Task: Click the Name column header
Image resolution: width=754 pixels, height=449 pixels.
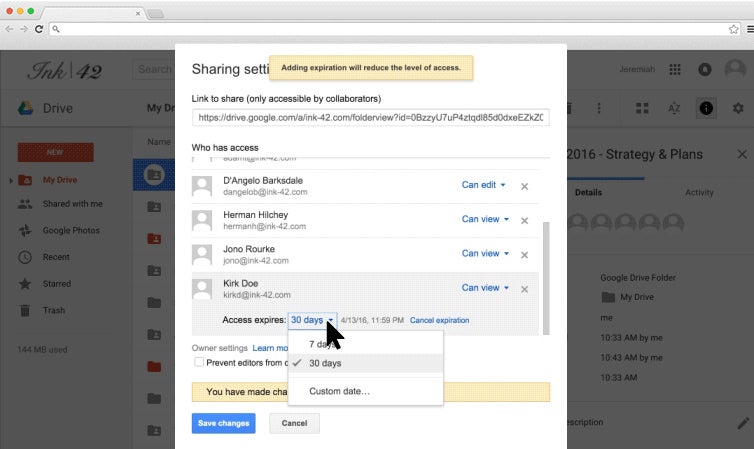Action: [x=159, y=142]
